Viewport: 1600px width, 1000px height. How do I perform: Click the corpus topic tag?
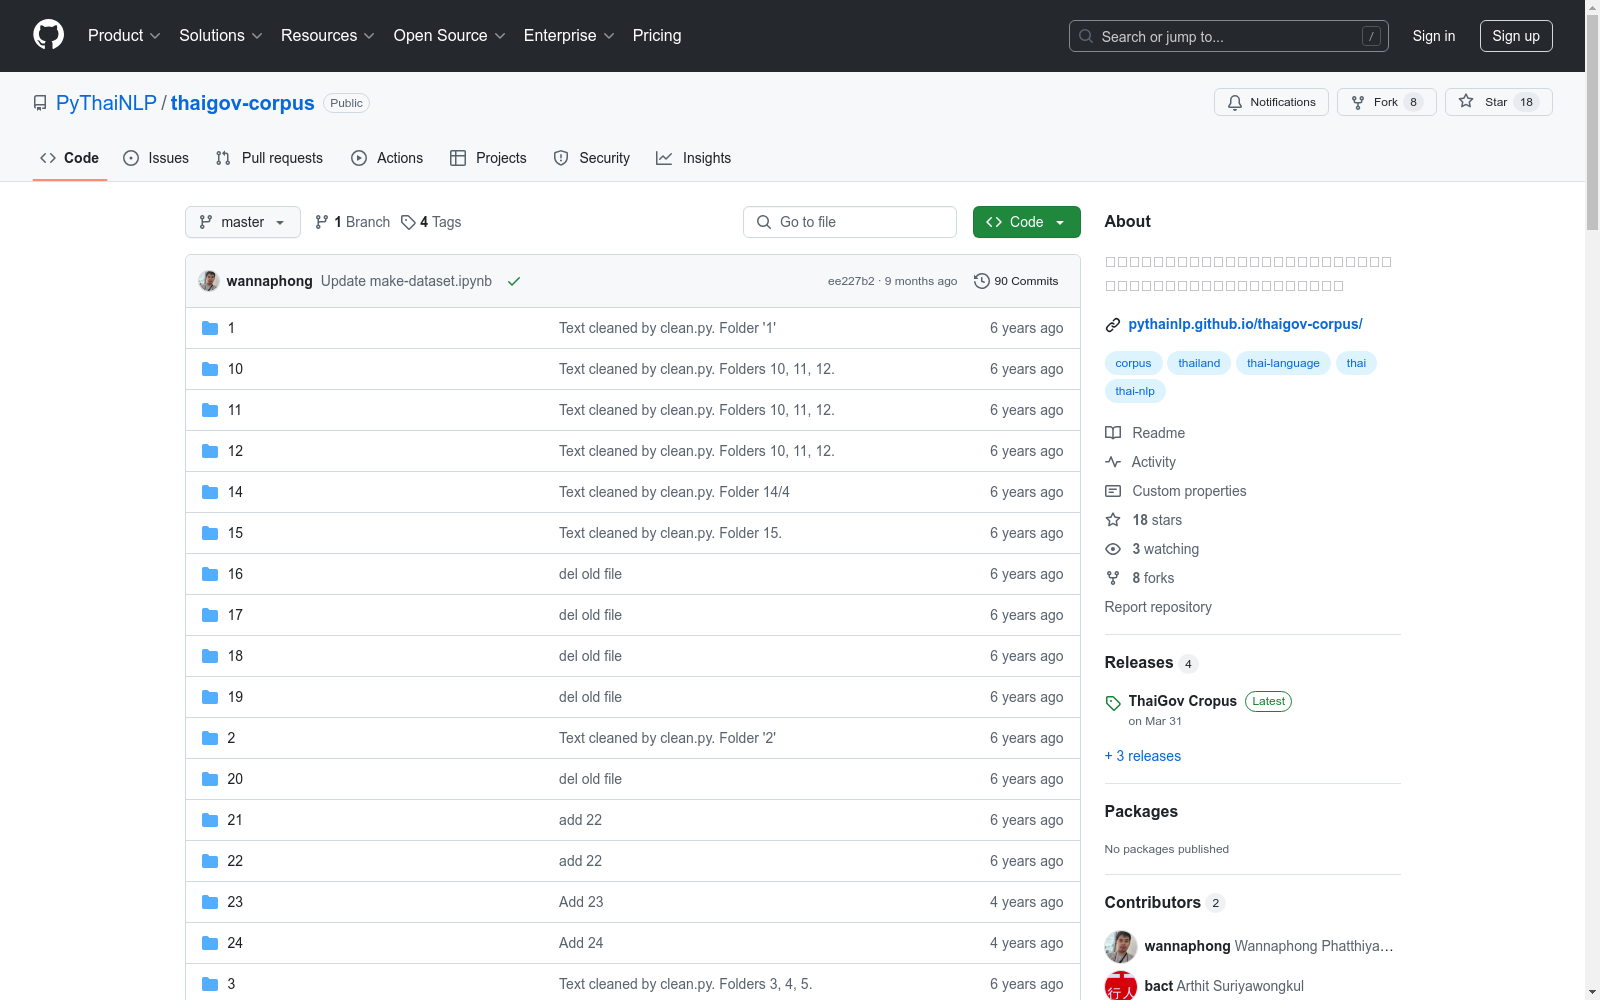tap(1133, 363)
